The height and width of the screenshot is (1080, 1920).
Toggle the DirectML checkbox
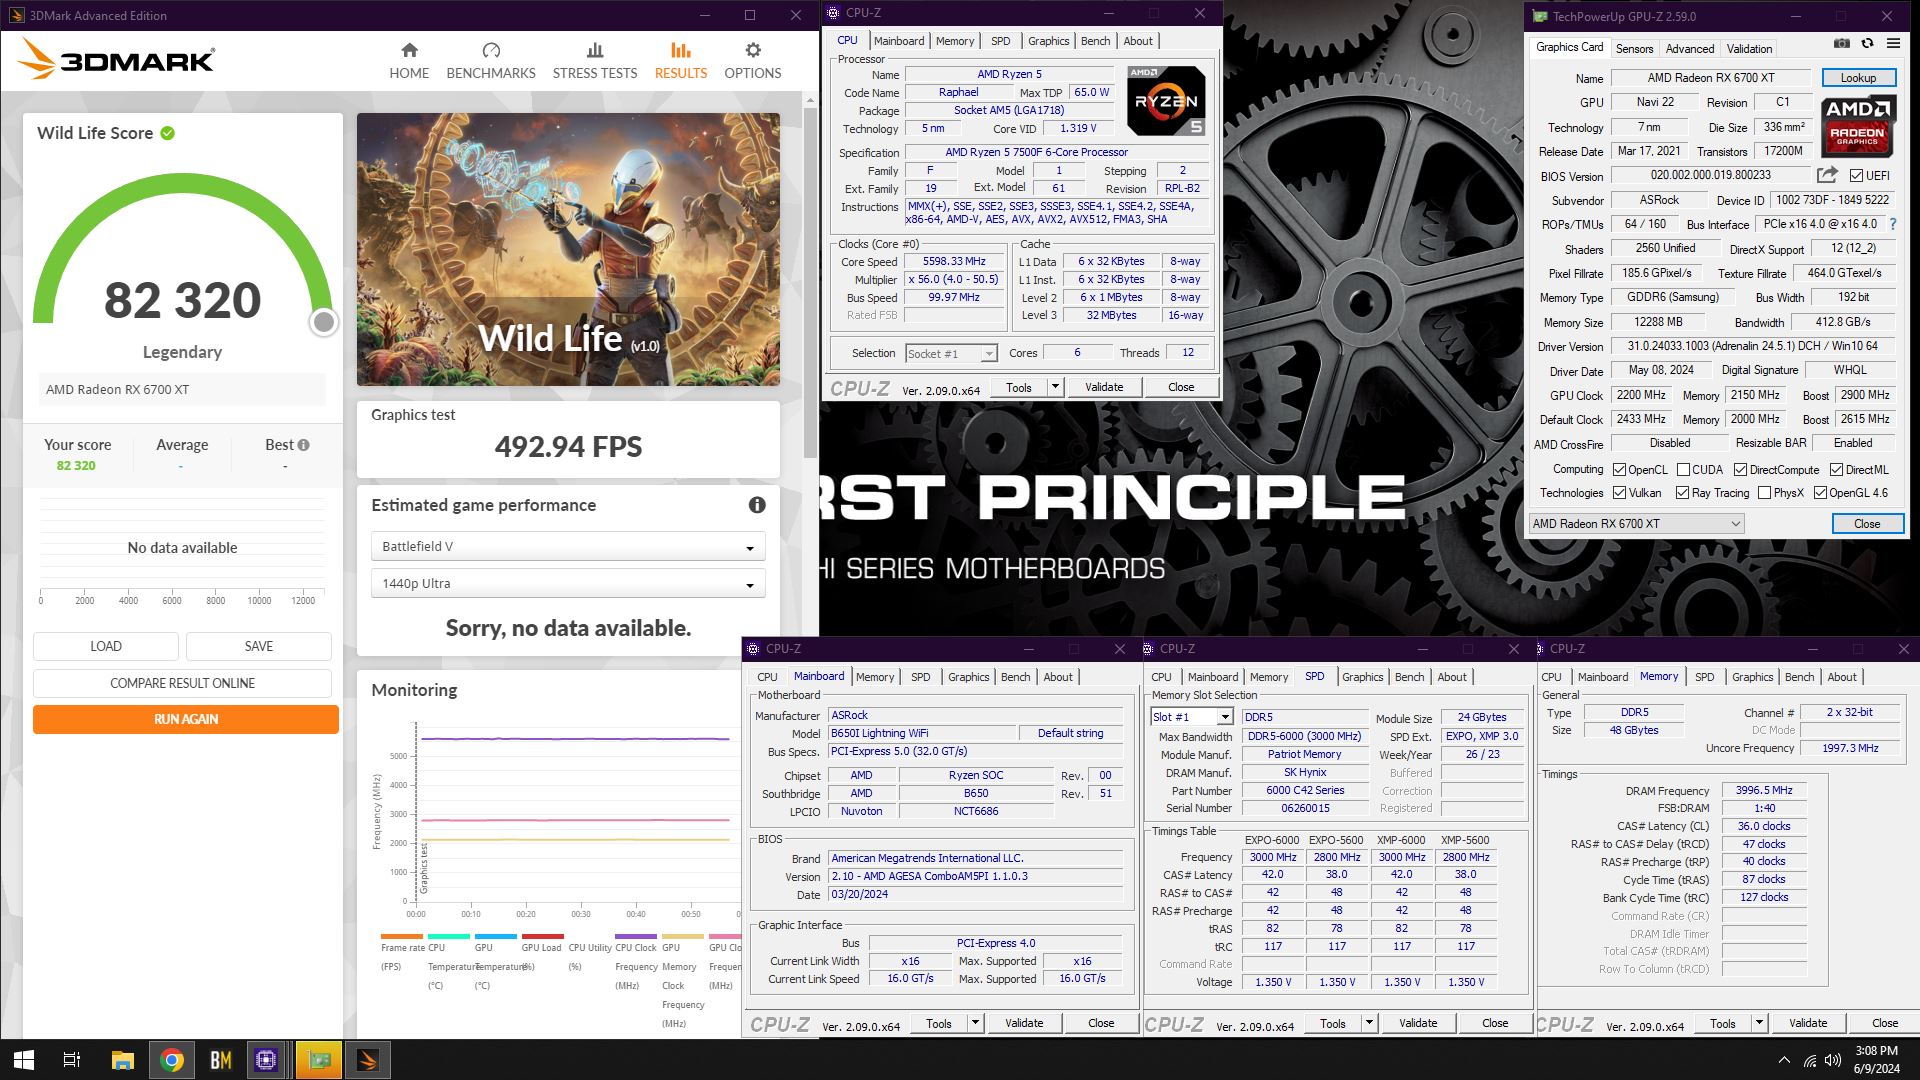[1836, 469]
